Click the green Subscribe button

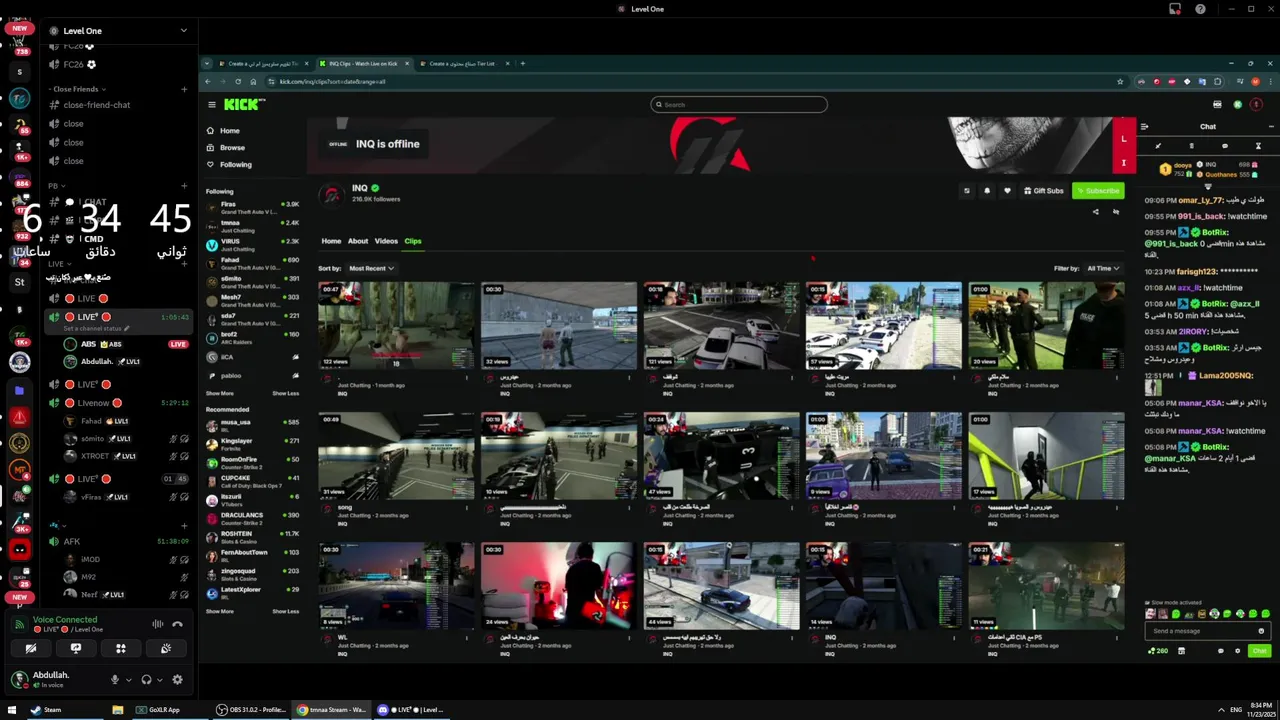1098,191
